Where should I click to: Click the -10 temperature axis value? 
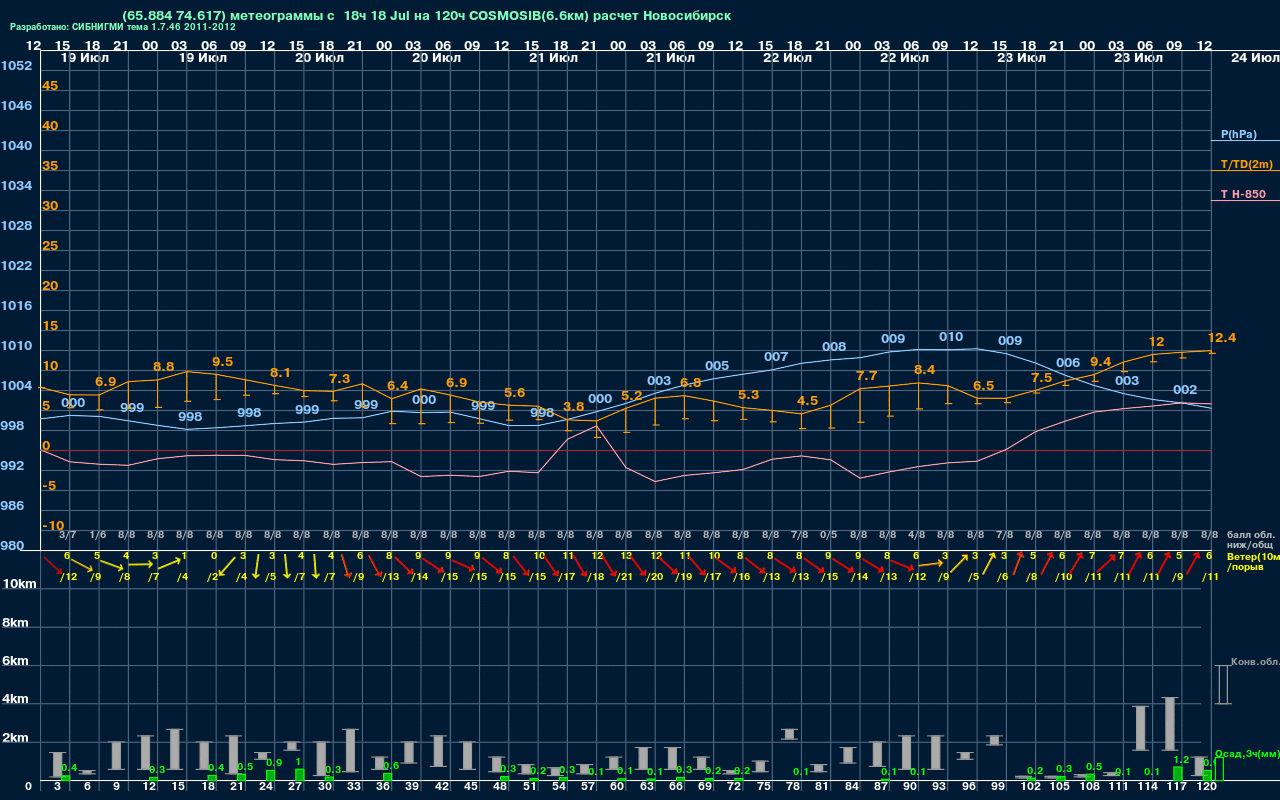tap(53, 526)
